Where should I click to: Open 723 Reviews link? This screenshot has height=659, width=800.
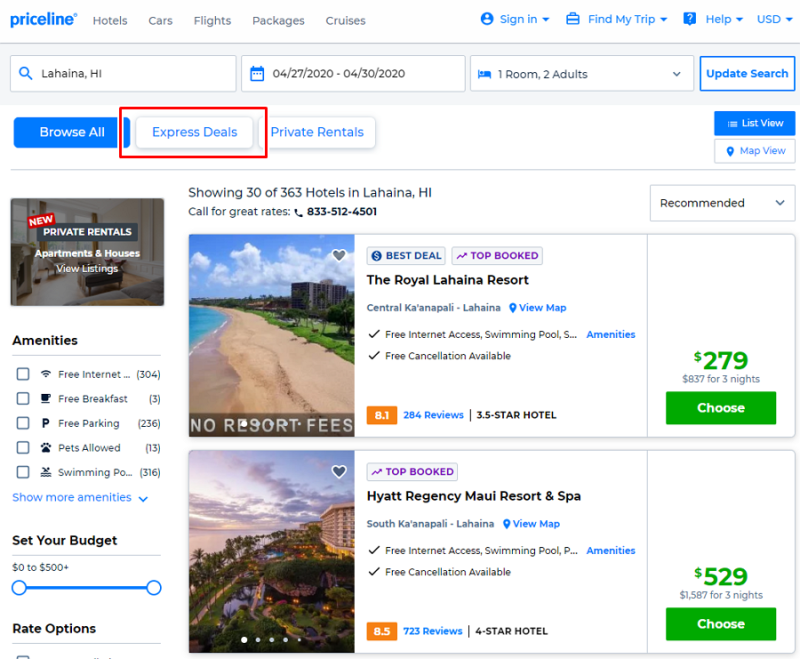pyautogui.click(x=433, y=631)
